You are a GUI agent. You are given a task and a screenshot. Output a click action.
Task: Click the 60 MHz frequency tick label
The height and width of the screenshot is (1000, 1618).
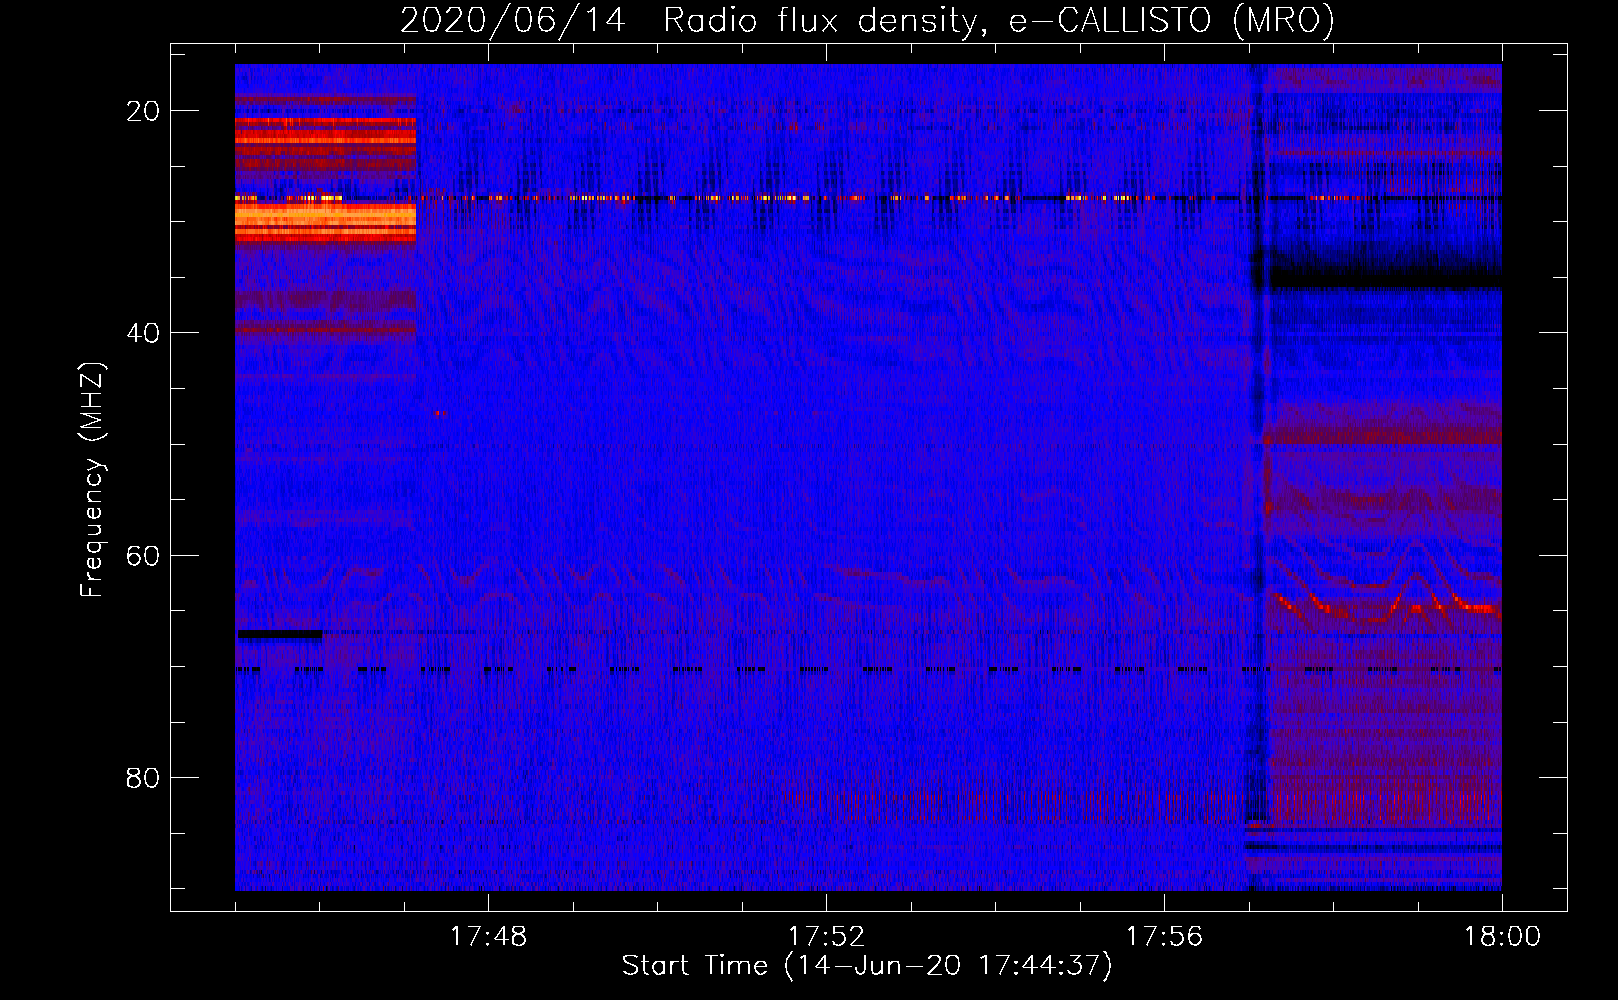point(143,555)
